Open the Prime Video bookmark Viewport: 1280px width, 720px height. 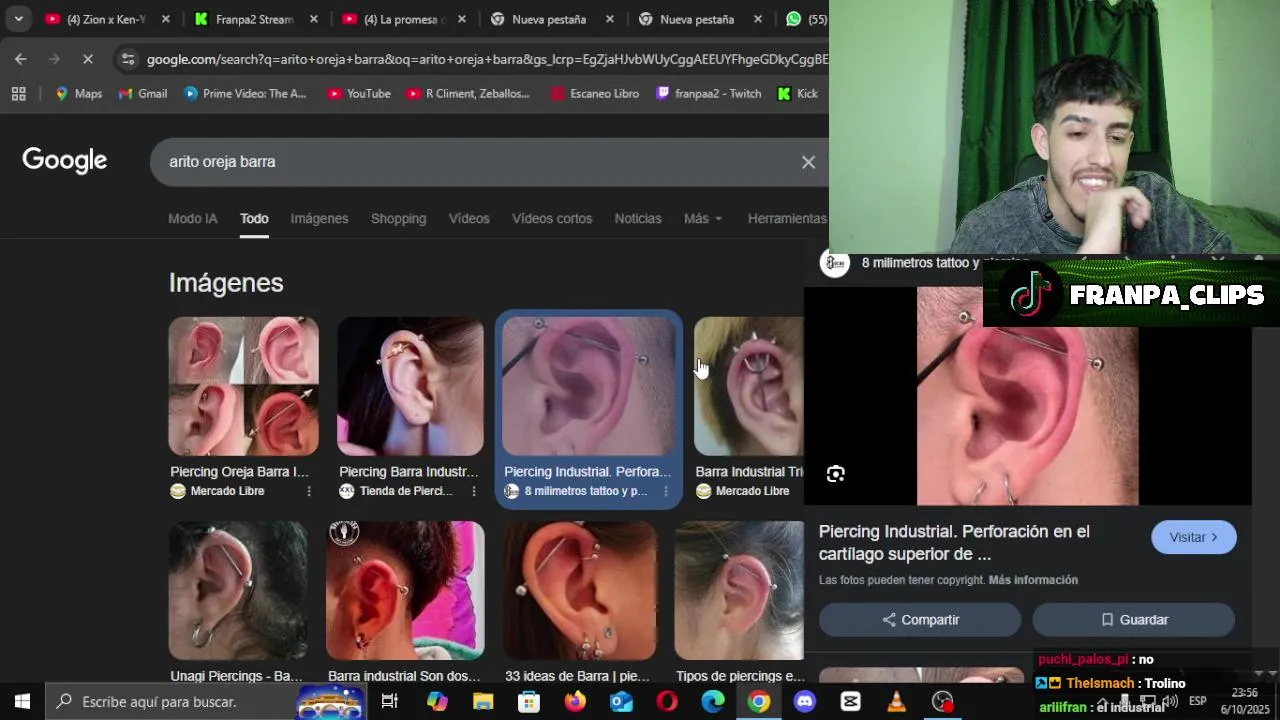pyautogui.click(x=245, y=93)
